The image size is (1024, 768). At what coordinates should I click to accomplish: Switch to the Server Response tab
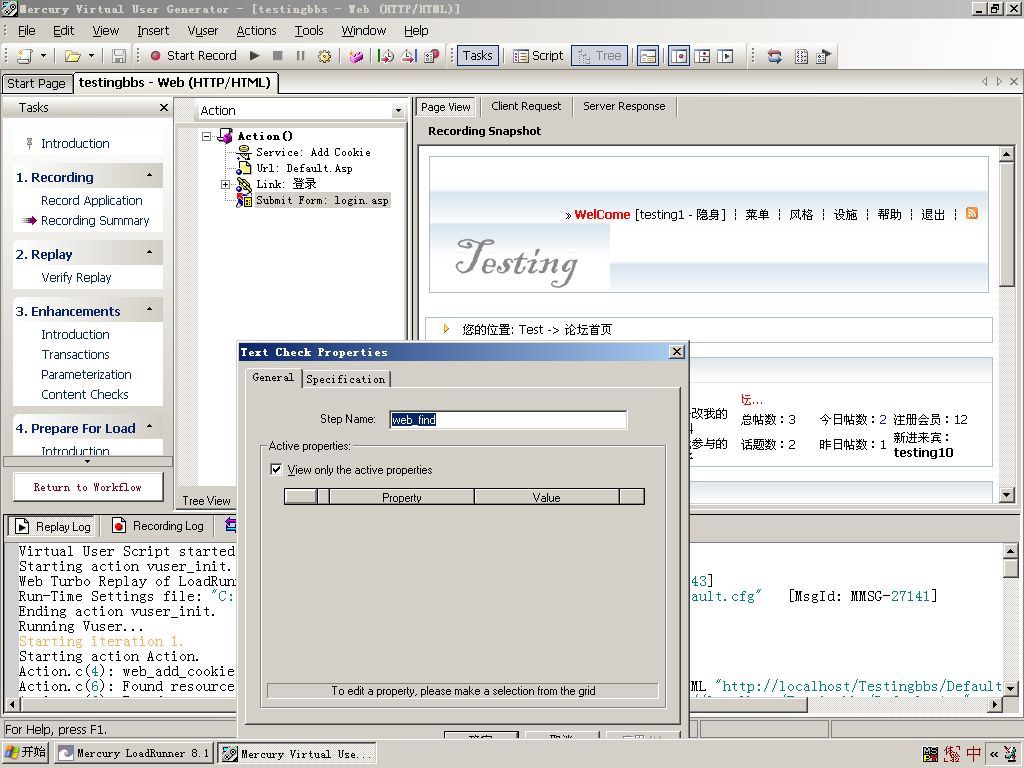click(624, 106)
